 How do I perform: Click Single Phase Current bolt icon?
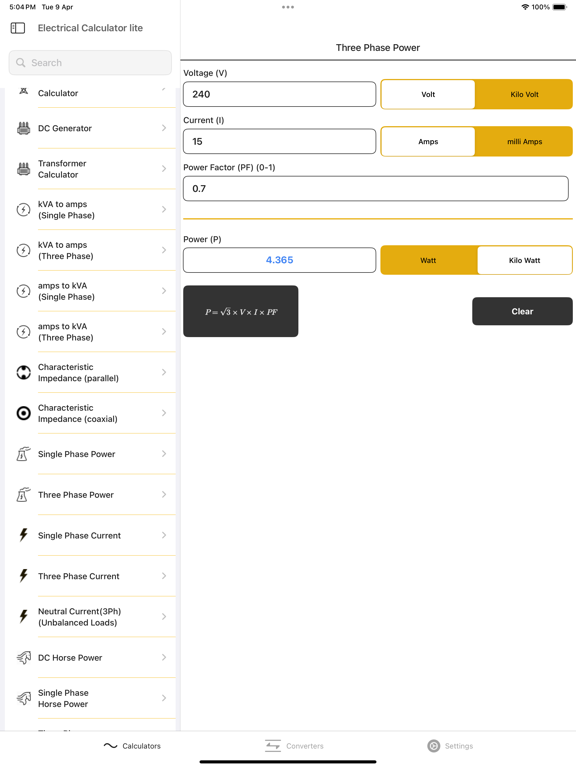tap(24, 535)
